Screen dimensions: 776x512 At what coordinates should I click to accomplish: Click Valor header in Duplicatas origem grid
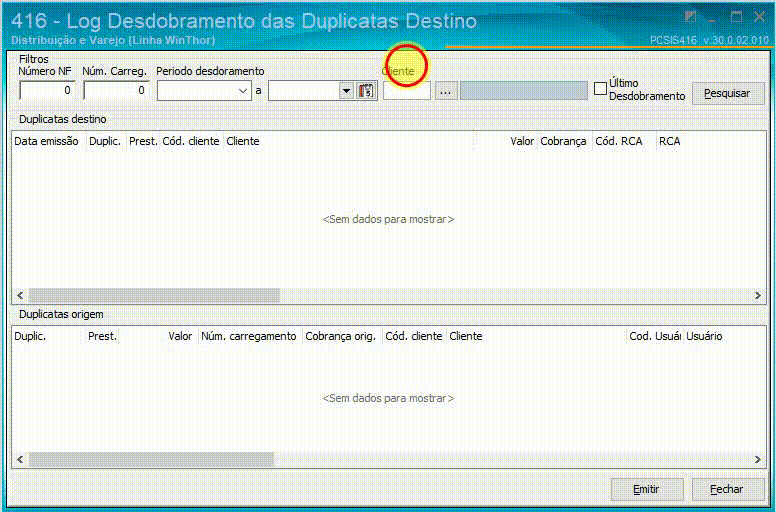tap(159, 336)
